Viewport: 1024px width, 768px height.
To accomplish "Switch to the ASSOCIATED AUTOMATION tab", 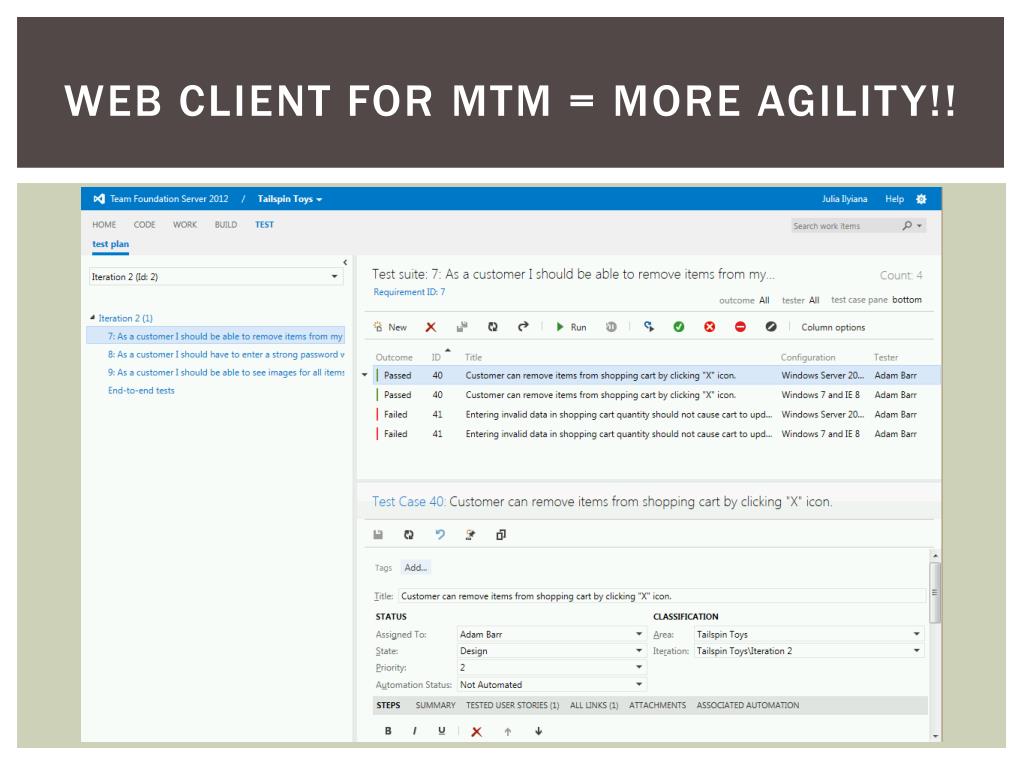I will coord(748,705).
